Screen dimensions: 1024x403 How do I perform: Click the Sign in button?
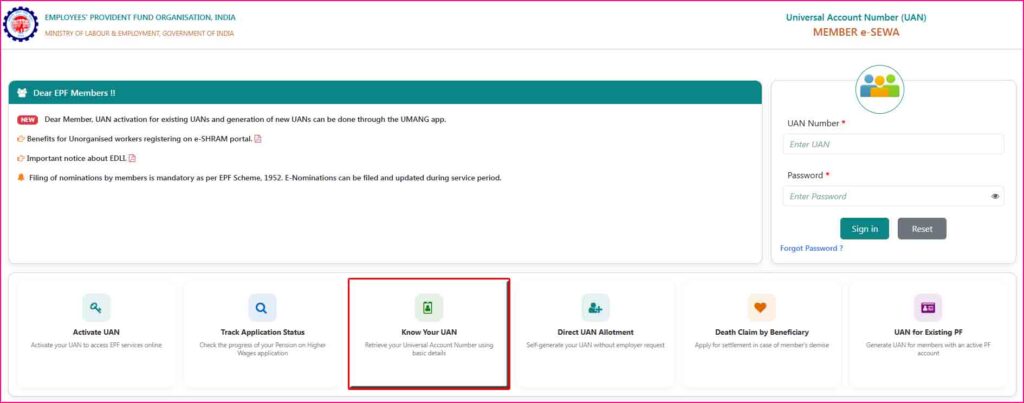point(864,229)
